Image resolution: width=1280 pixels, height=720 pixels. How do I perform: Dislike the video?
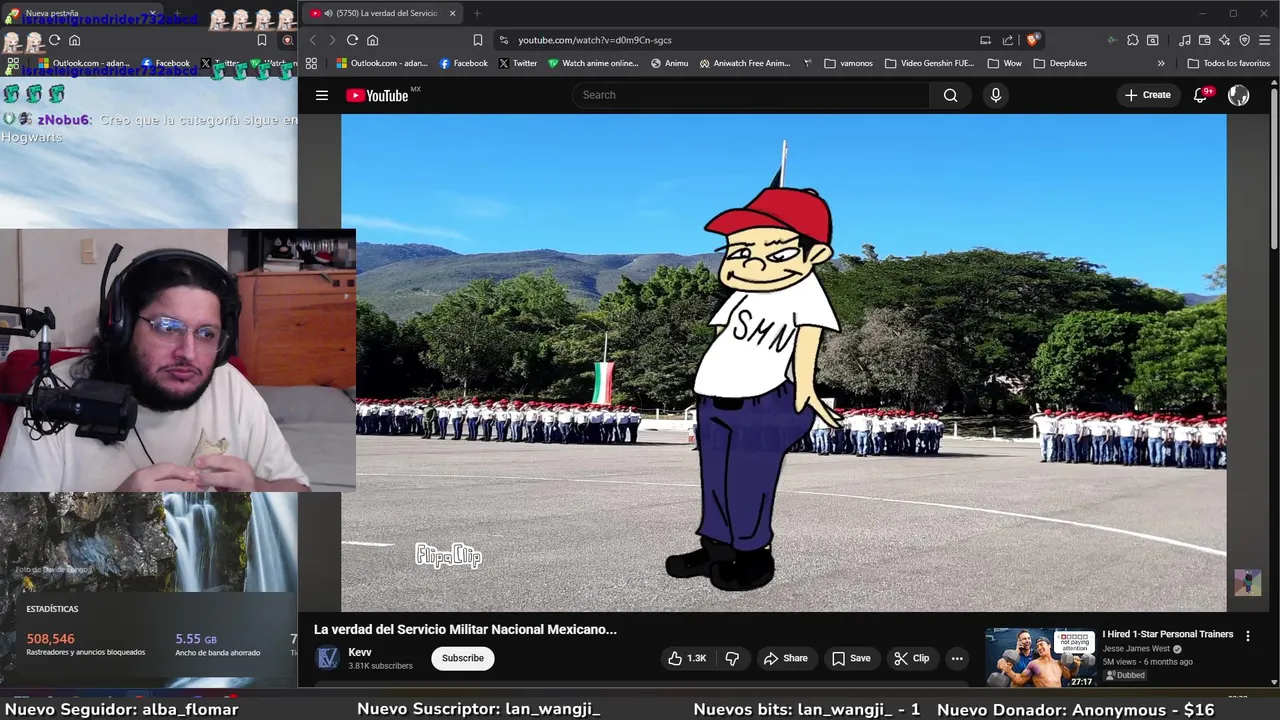(x=732, y=658)
